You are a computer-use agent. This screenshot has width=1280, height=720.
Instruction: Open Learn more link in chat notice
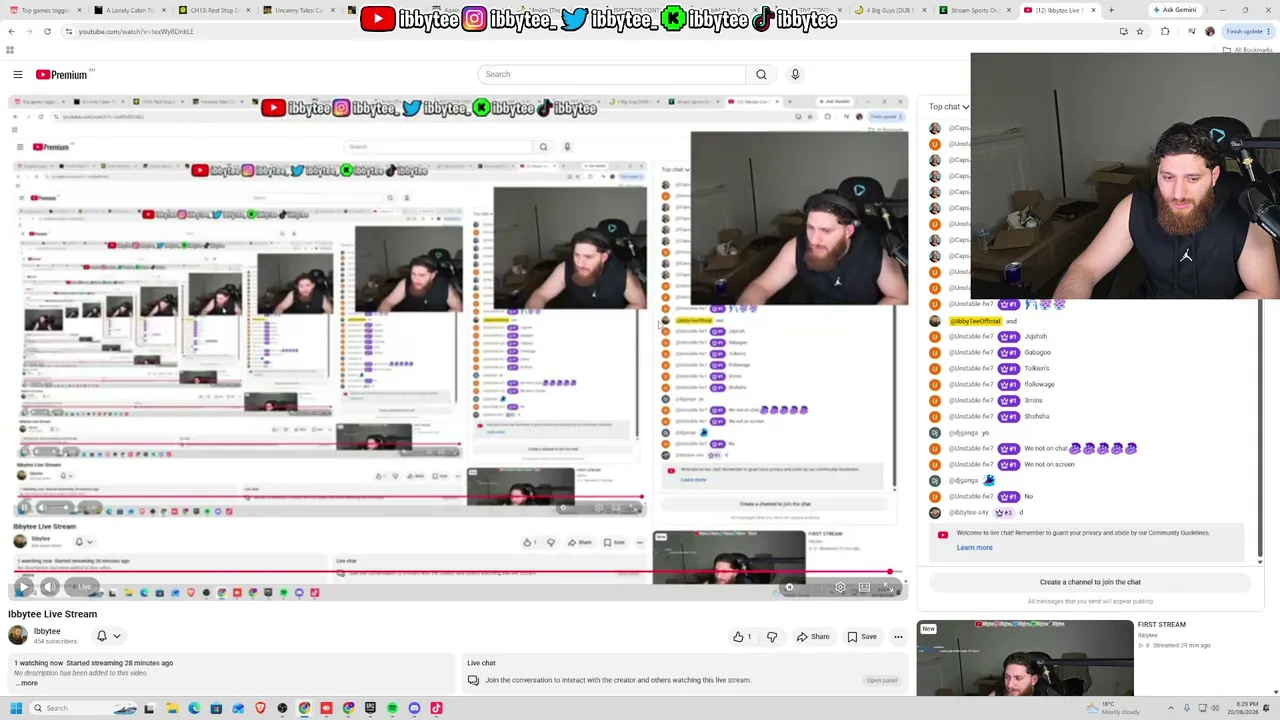point(974,548)
